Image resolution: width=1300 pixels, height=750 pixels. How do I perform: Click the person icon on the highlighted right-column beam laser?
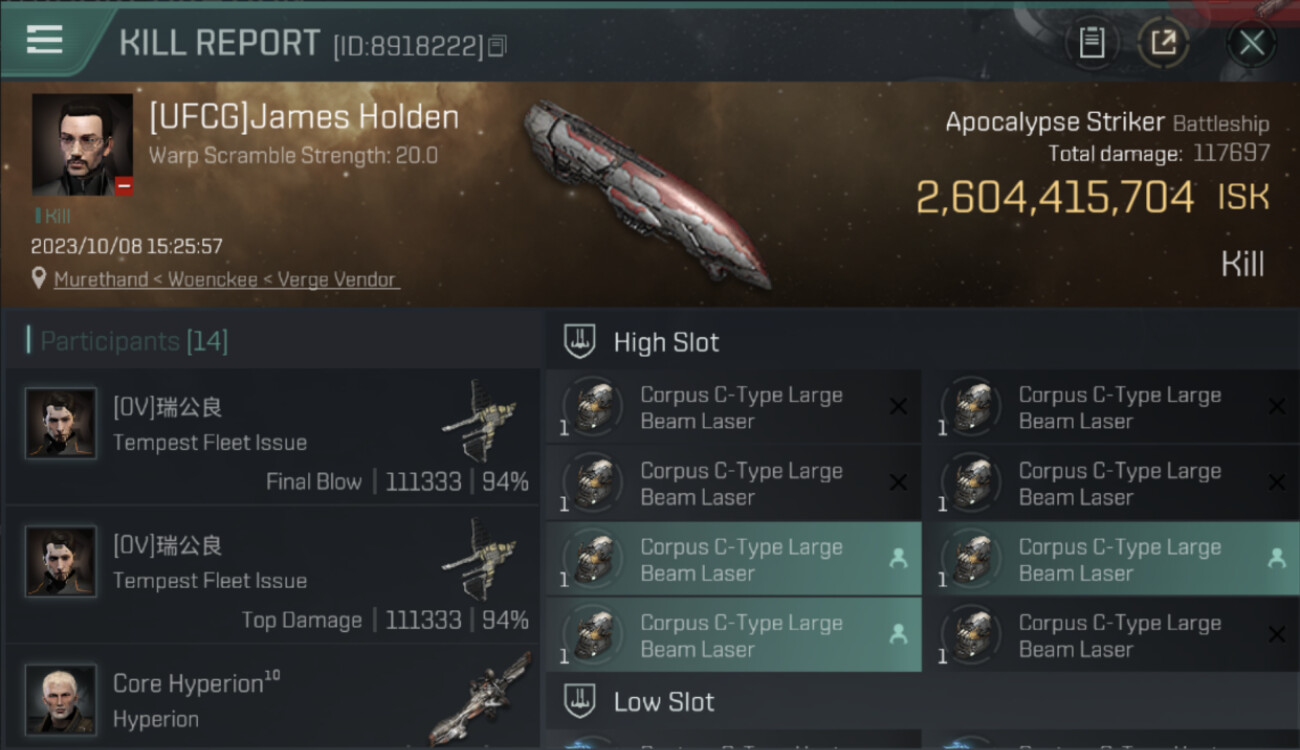[1276, 558]
